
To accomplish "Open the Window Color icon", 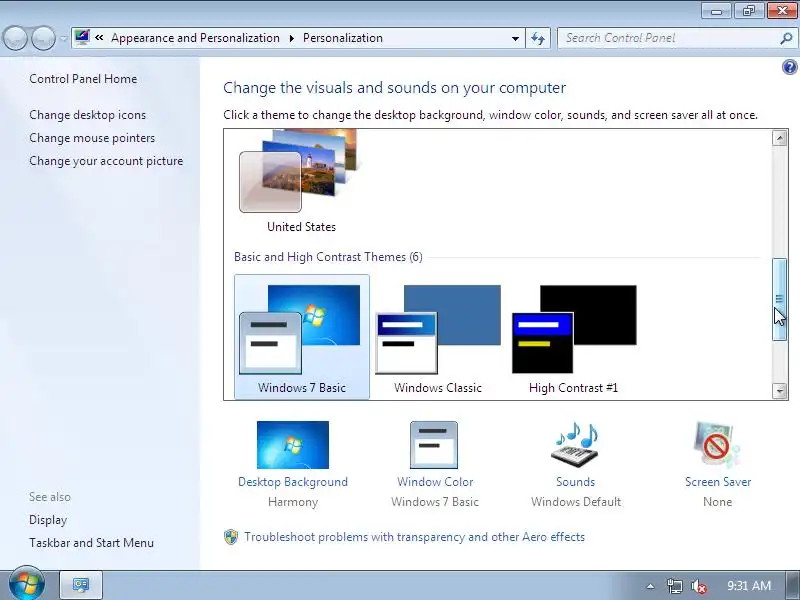I will coord(434,445).
